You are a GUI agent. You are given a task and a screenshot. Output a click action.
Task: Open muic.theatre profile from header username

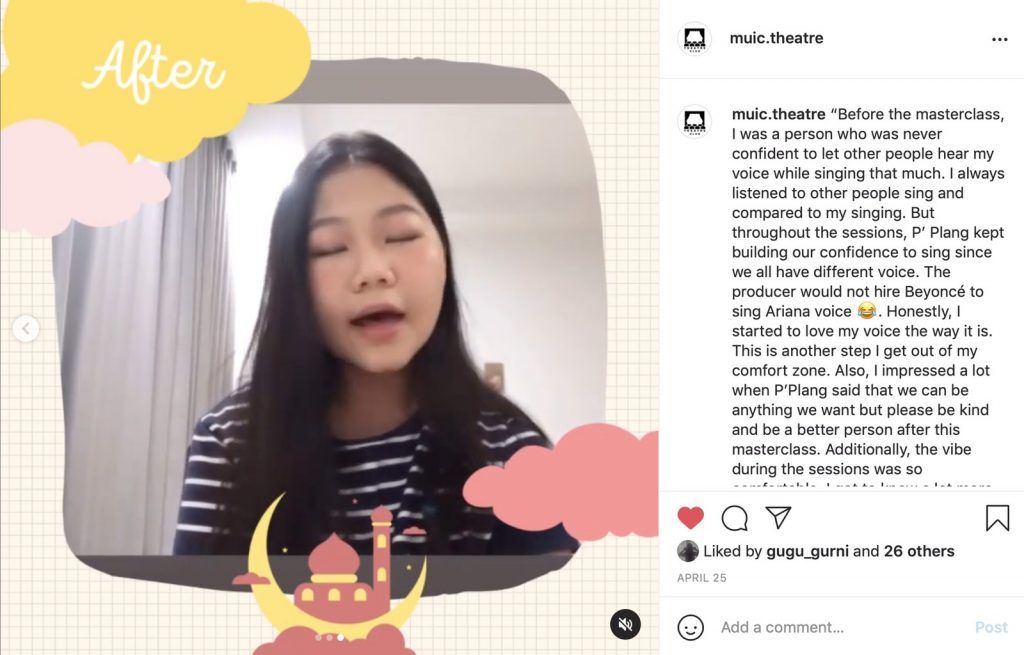[776, 38]
